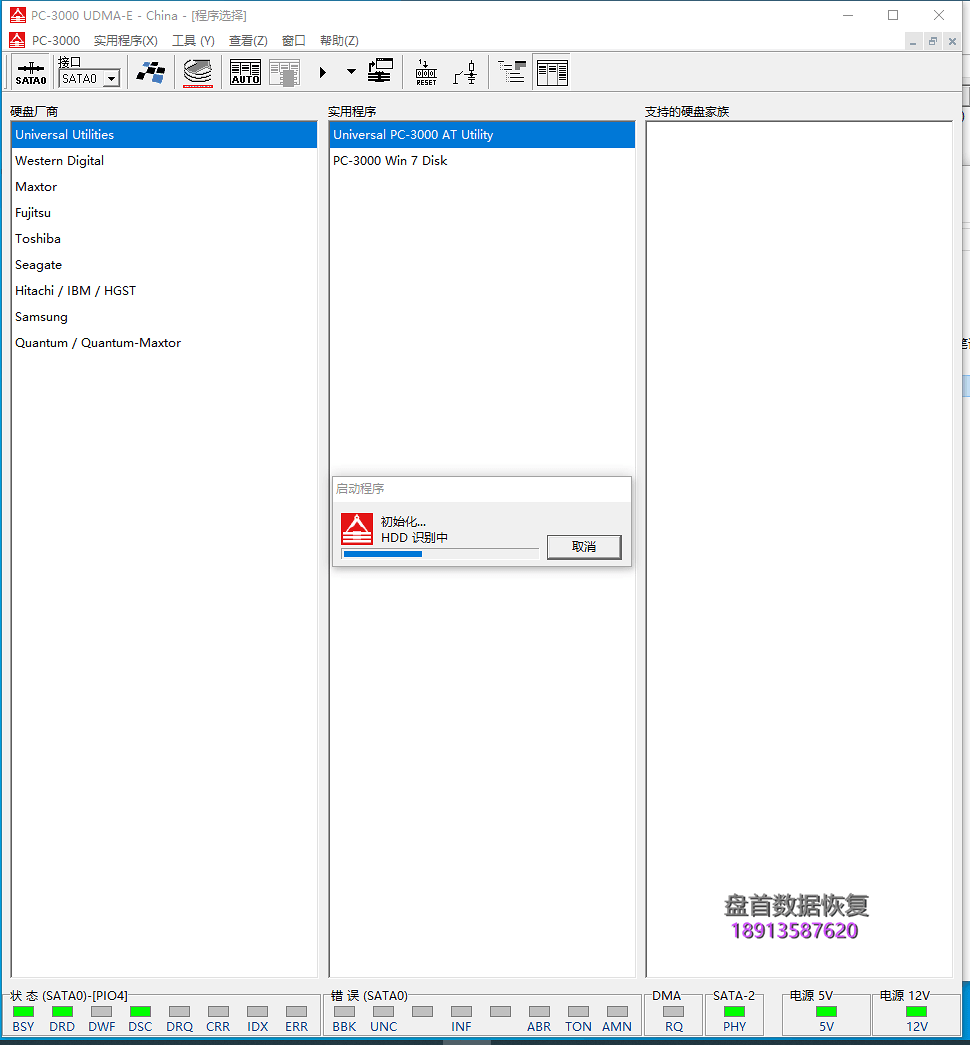Close the inner 程序选择 child window
Image resolution: width=970 pixels, height=1045 pixels.
(952, 41)
